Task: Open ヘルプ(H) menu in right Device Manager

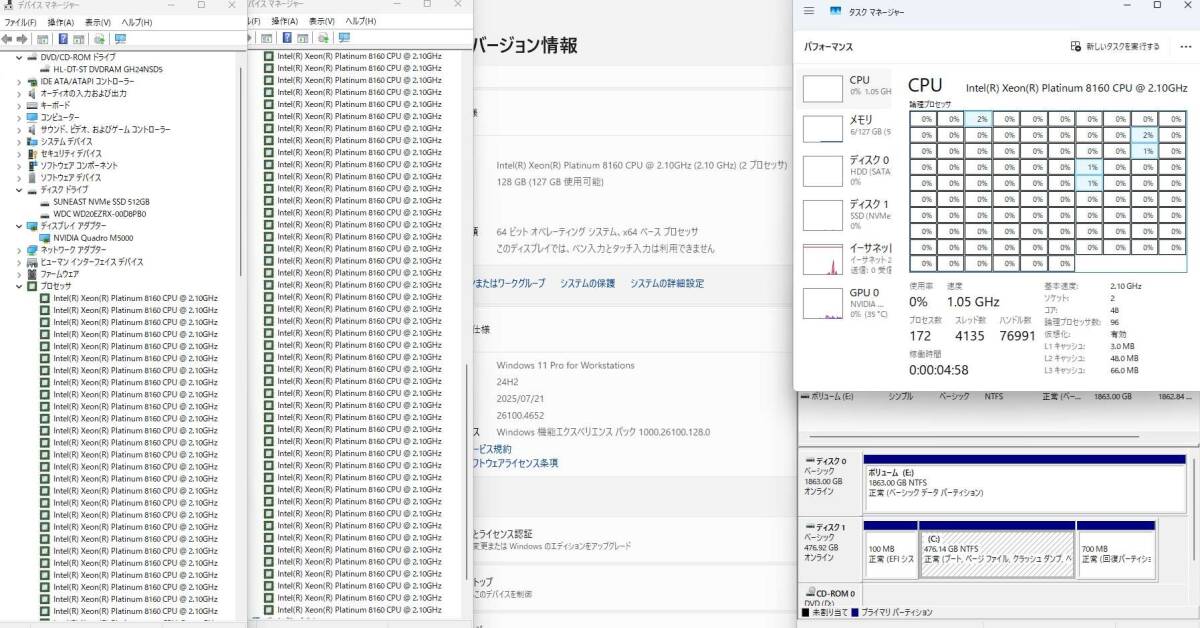Action: [x=360, y=22]
